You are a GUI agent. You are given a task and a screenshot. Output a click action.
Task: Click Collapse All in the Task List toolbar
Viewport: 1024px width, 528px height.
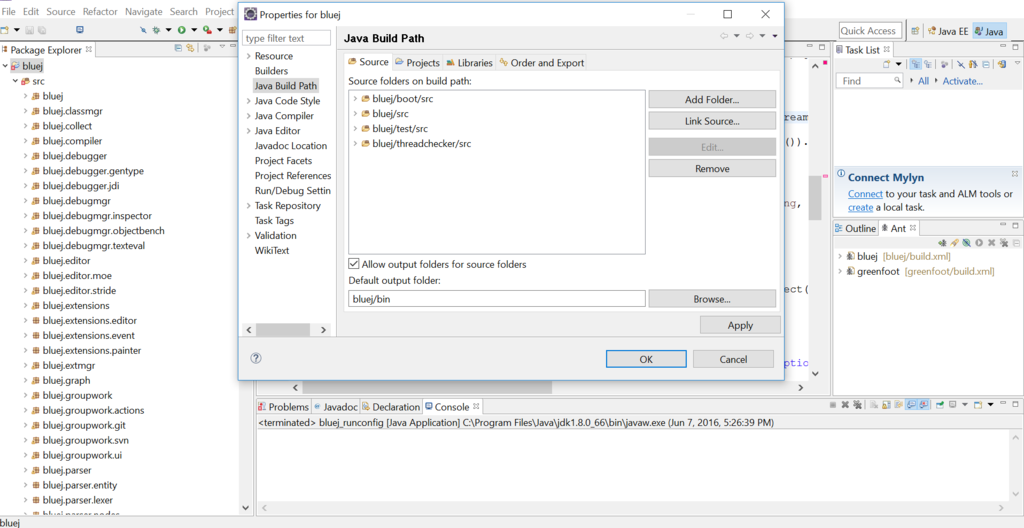tap(985, 64)
